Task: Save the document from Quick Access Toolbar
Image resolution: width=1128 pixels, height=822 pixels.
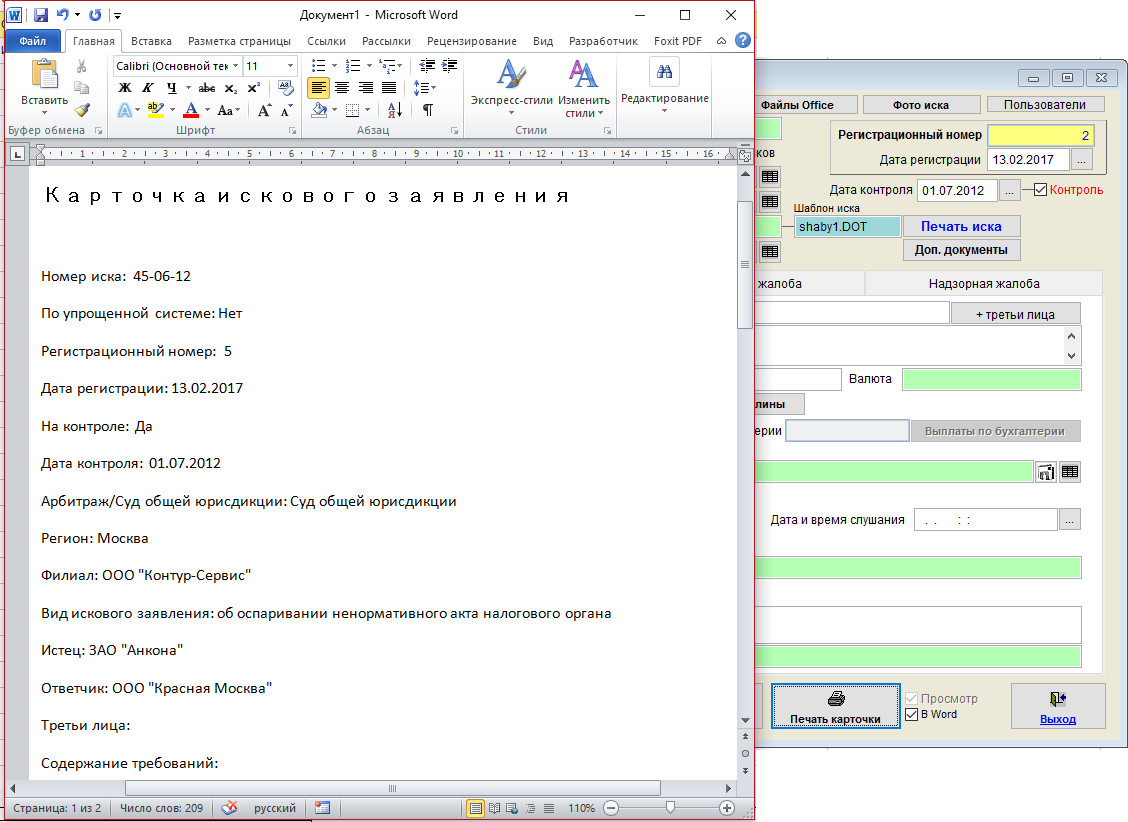Action: [40, 14]
